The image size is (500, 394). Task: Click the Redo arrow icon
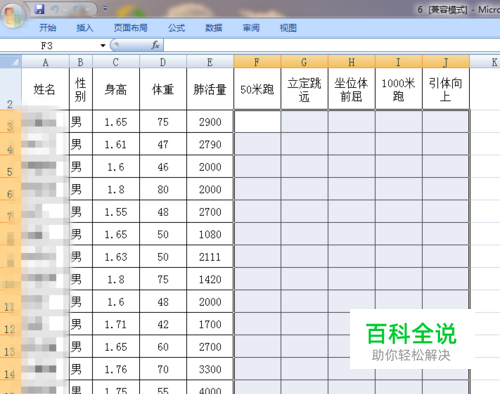pyautogui.click(x=78, y=9)
